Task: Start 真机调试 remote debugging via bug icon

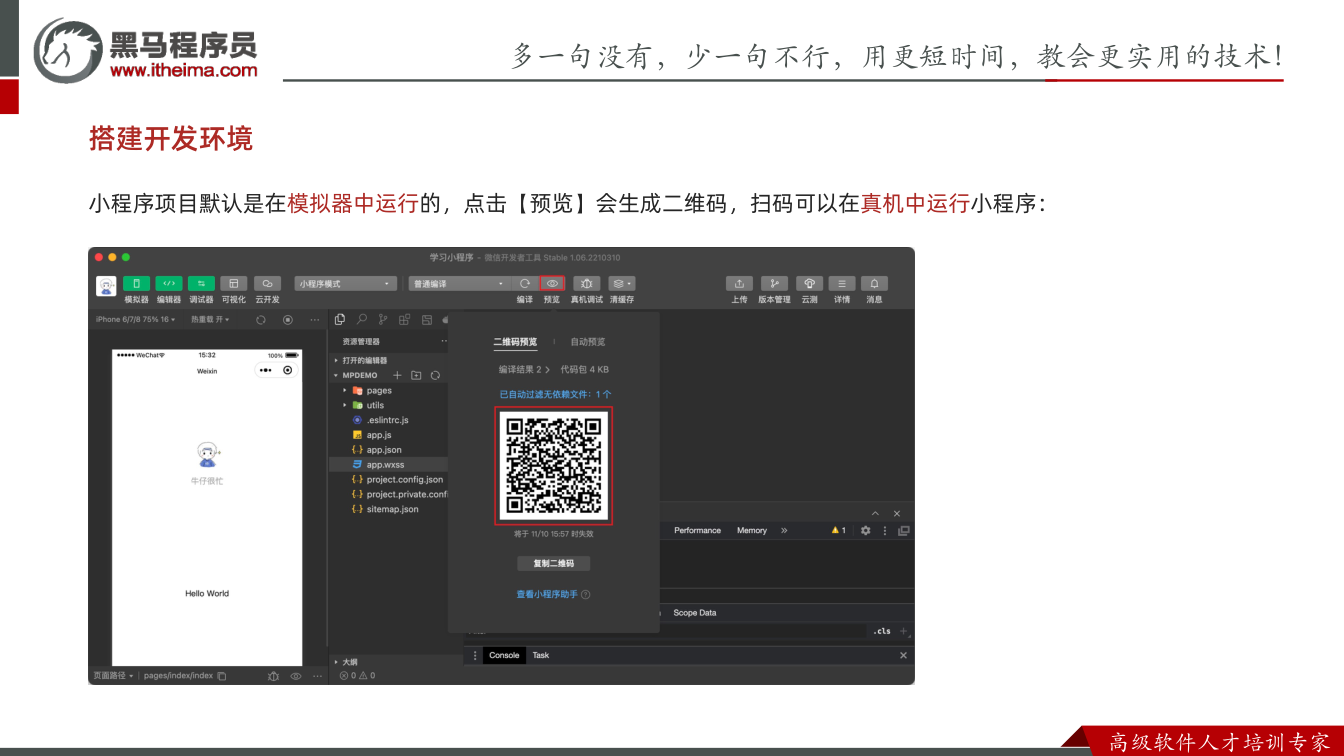Action: point(587,284)
